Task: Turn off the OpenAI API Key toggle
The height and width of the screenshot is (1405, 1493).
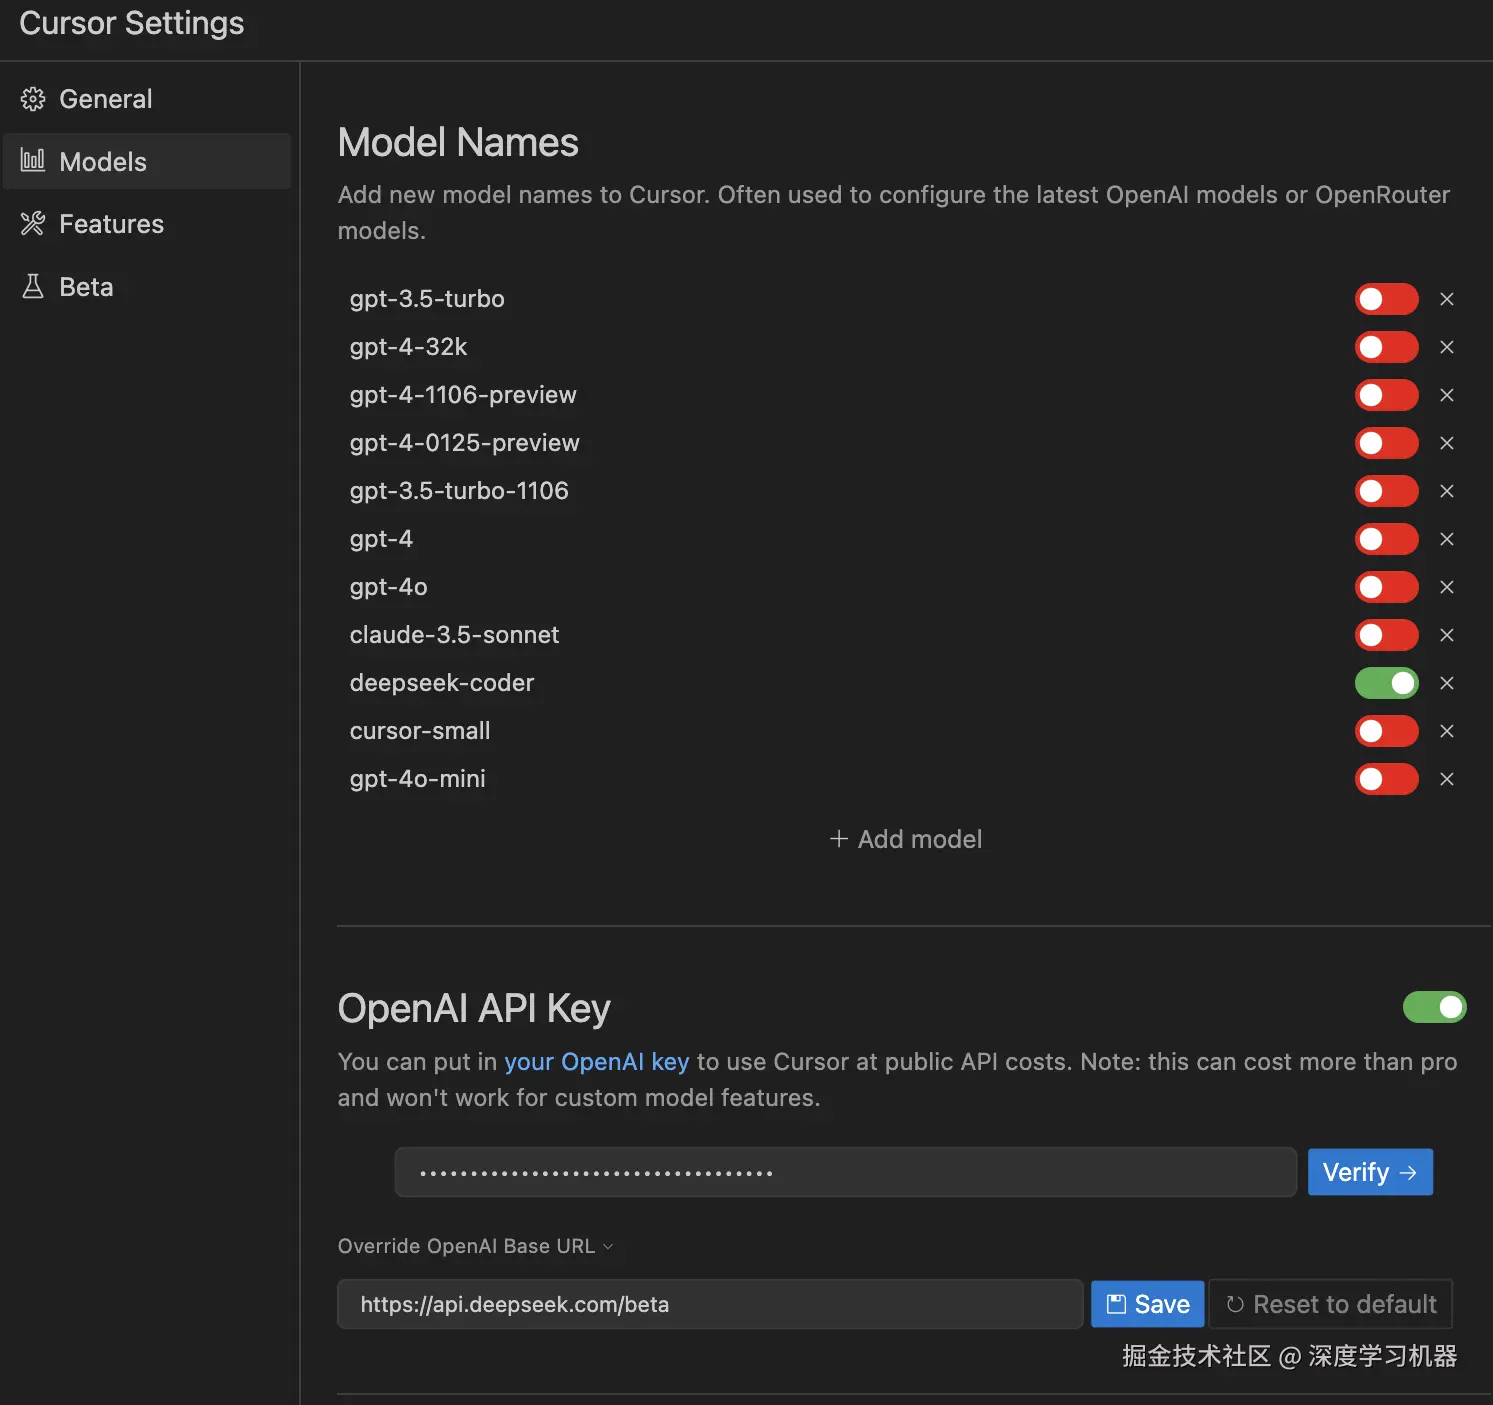Action: point(1434,1007)
